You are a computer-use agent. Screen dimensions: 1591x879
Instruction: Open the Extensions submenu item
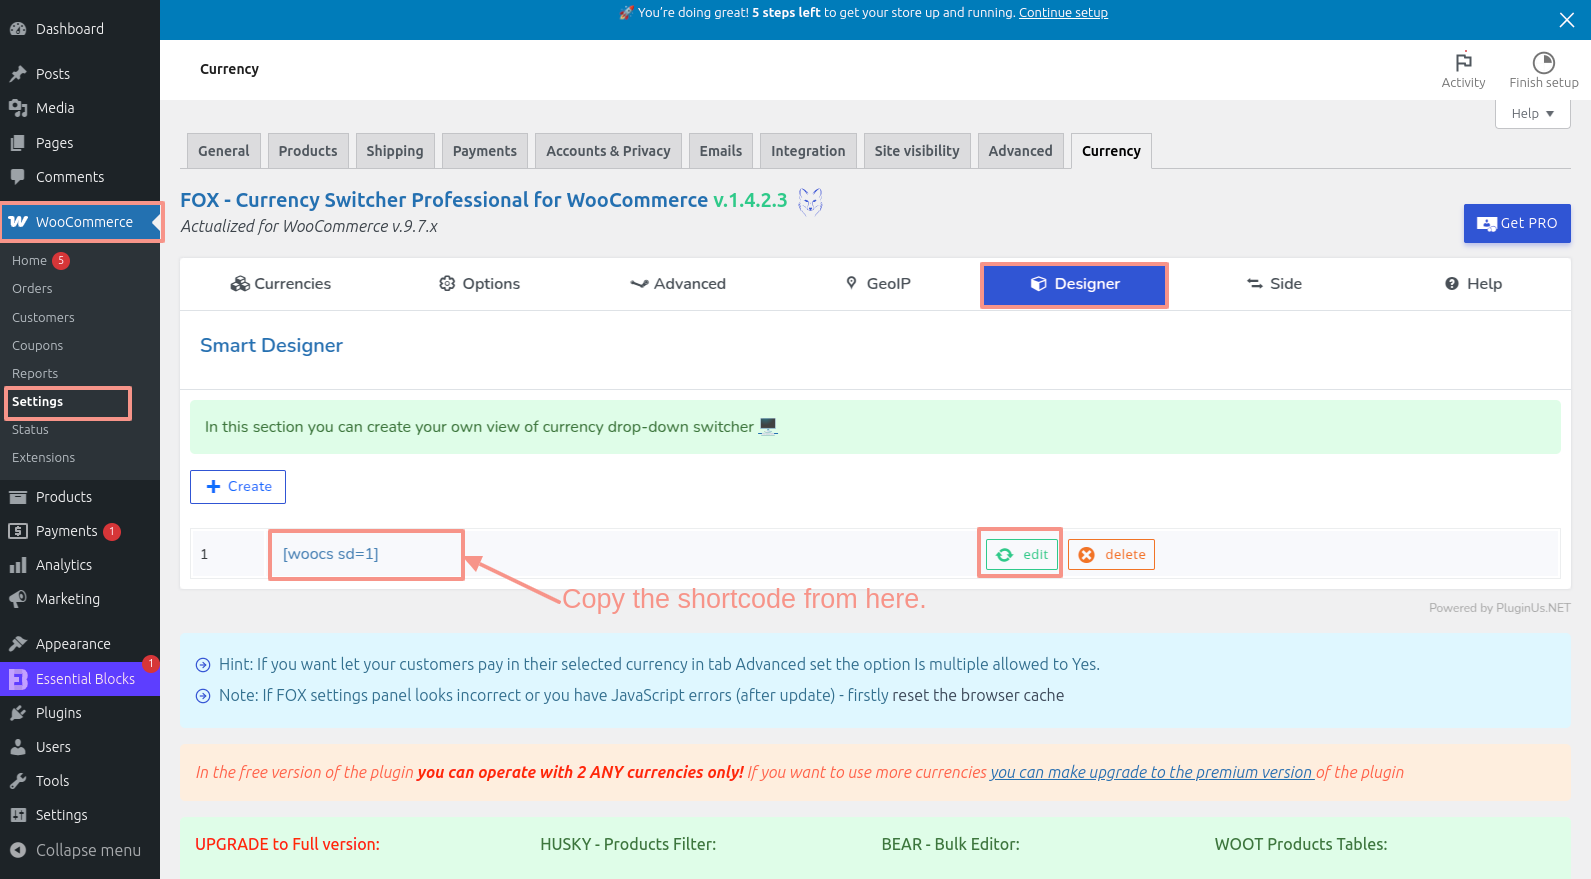pyautogui.click(x=43, y=458)
